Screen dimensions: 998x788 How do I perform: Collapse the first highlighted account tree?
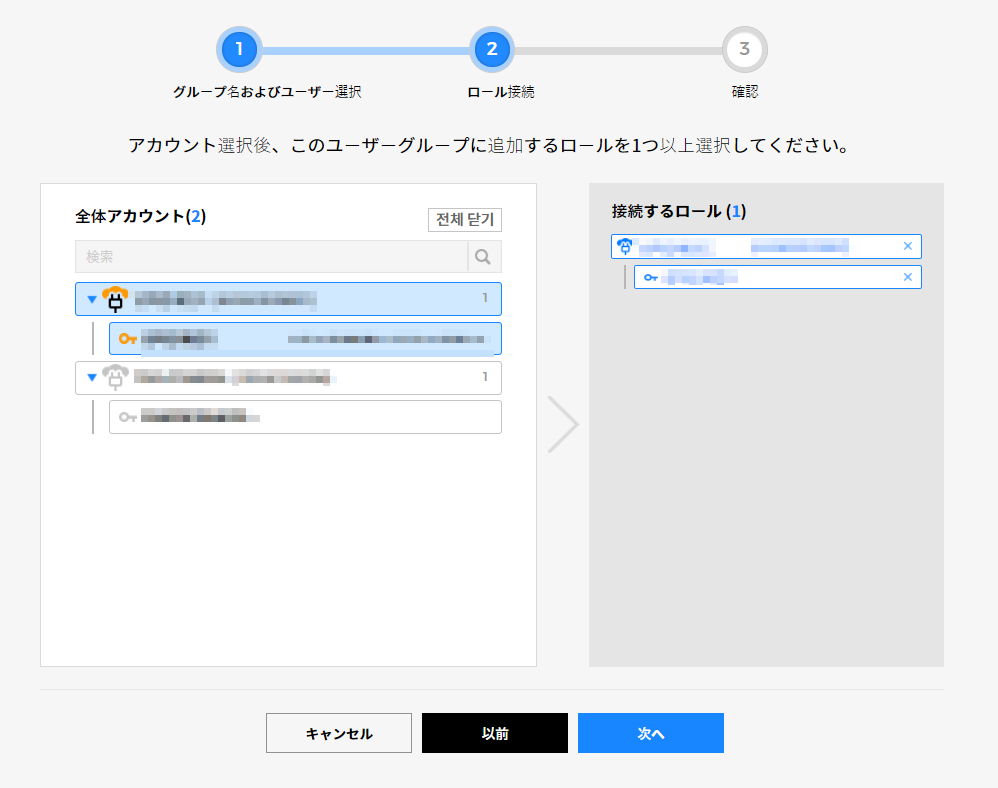point(91,299)
